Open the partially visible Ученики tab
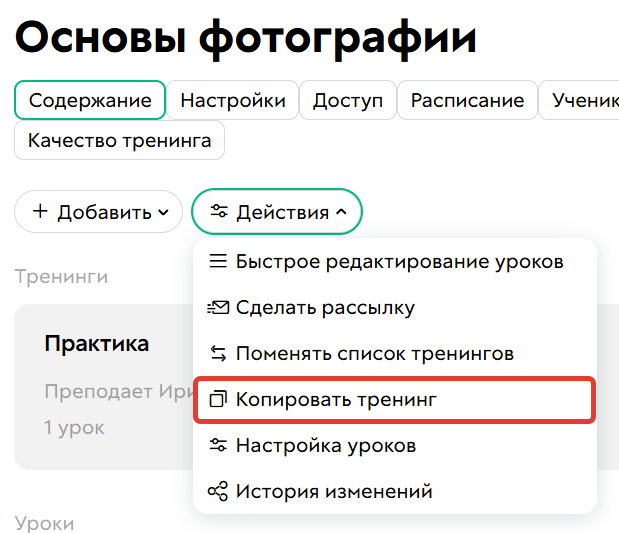 [582, 101]
